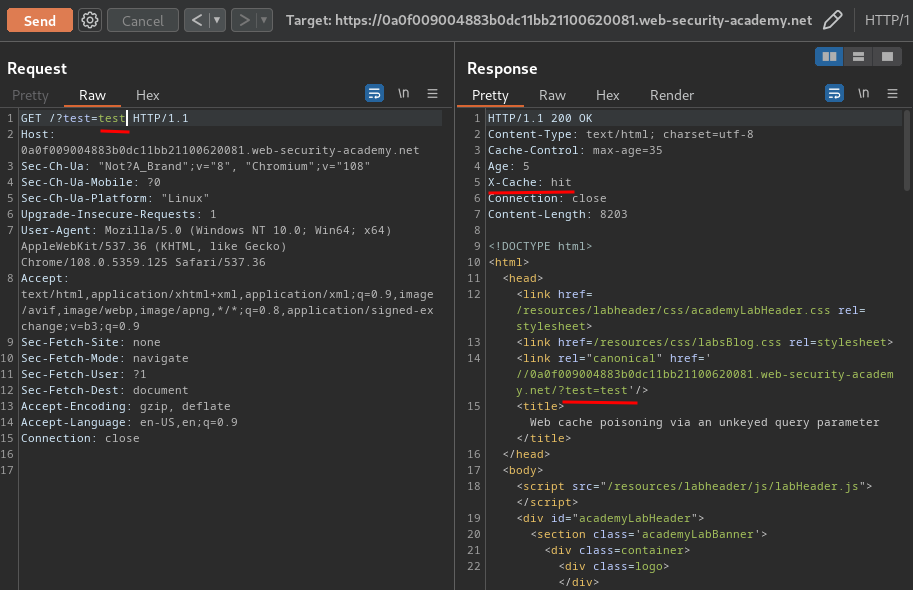
Task: Click 'Sec-Fetch-Mode: navigate' request header
Action: coord(105,358)
